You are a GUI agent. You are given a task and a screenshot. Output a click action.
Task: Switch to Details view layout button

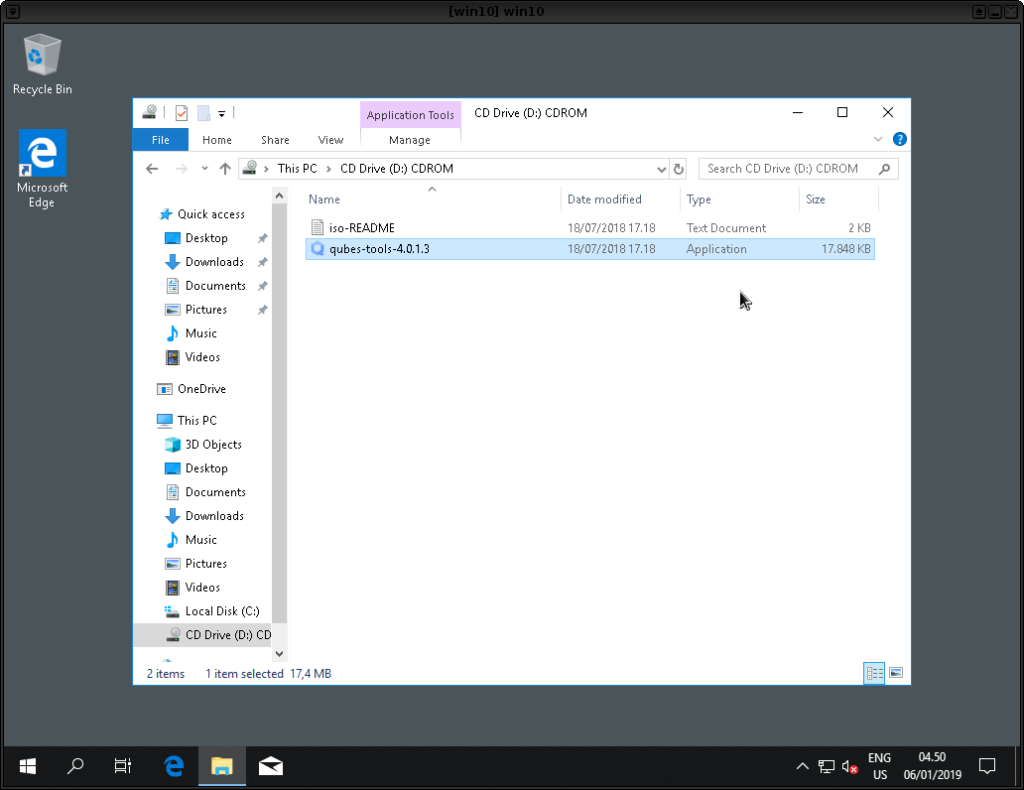(x=874, y=673)
